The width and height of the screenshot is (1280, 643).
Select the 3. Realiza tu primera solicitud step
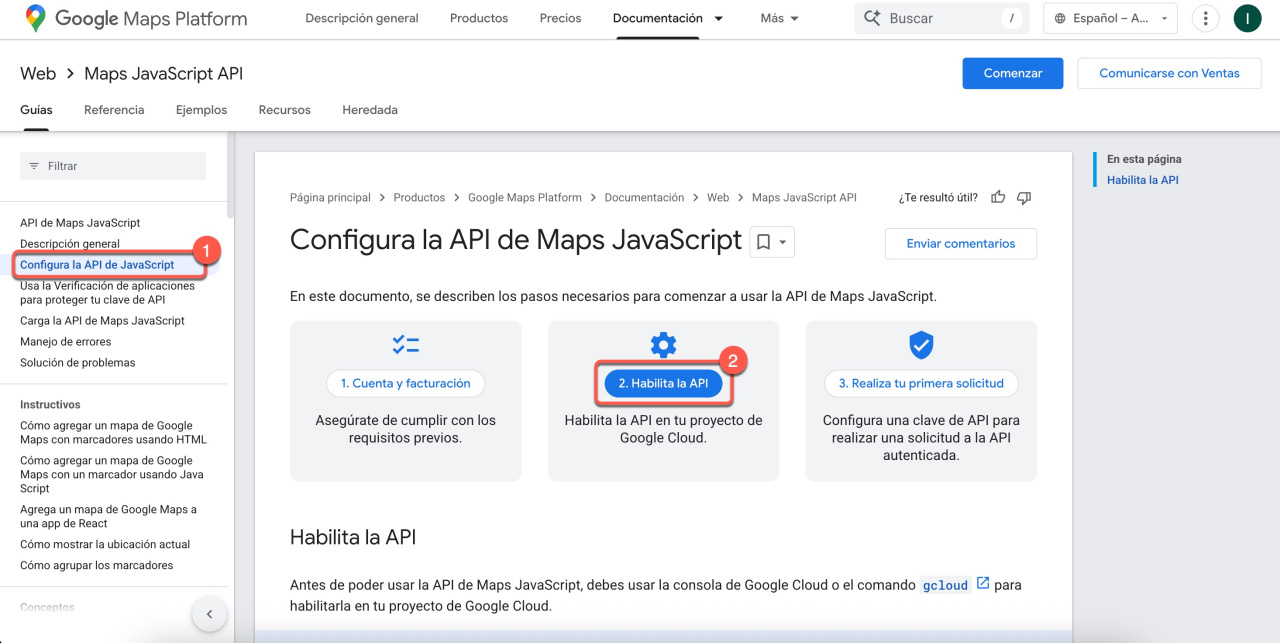tap(920, 383)
